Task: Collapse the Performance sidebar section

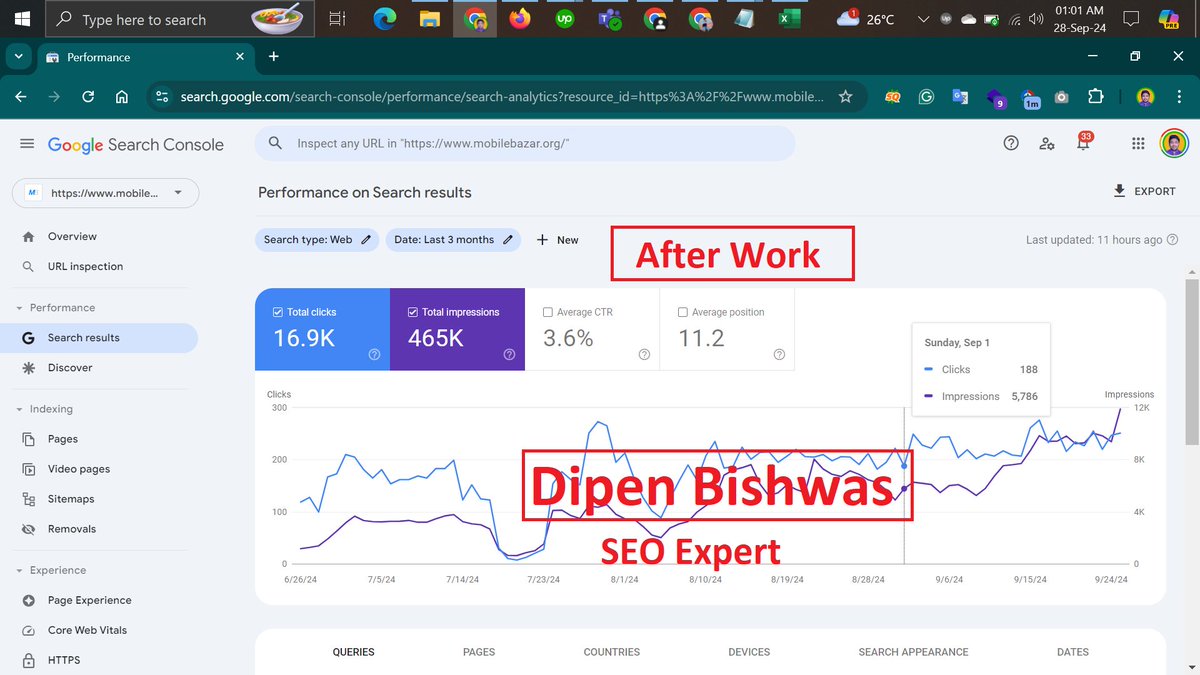Action: coord(20,308)
